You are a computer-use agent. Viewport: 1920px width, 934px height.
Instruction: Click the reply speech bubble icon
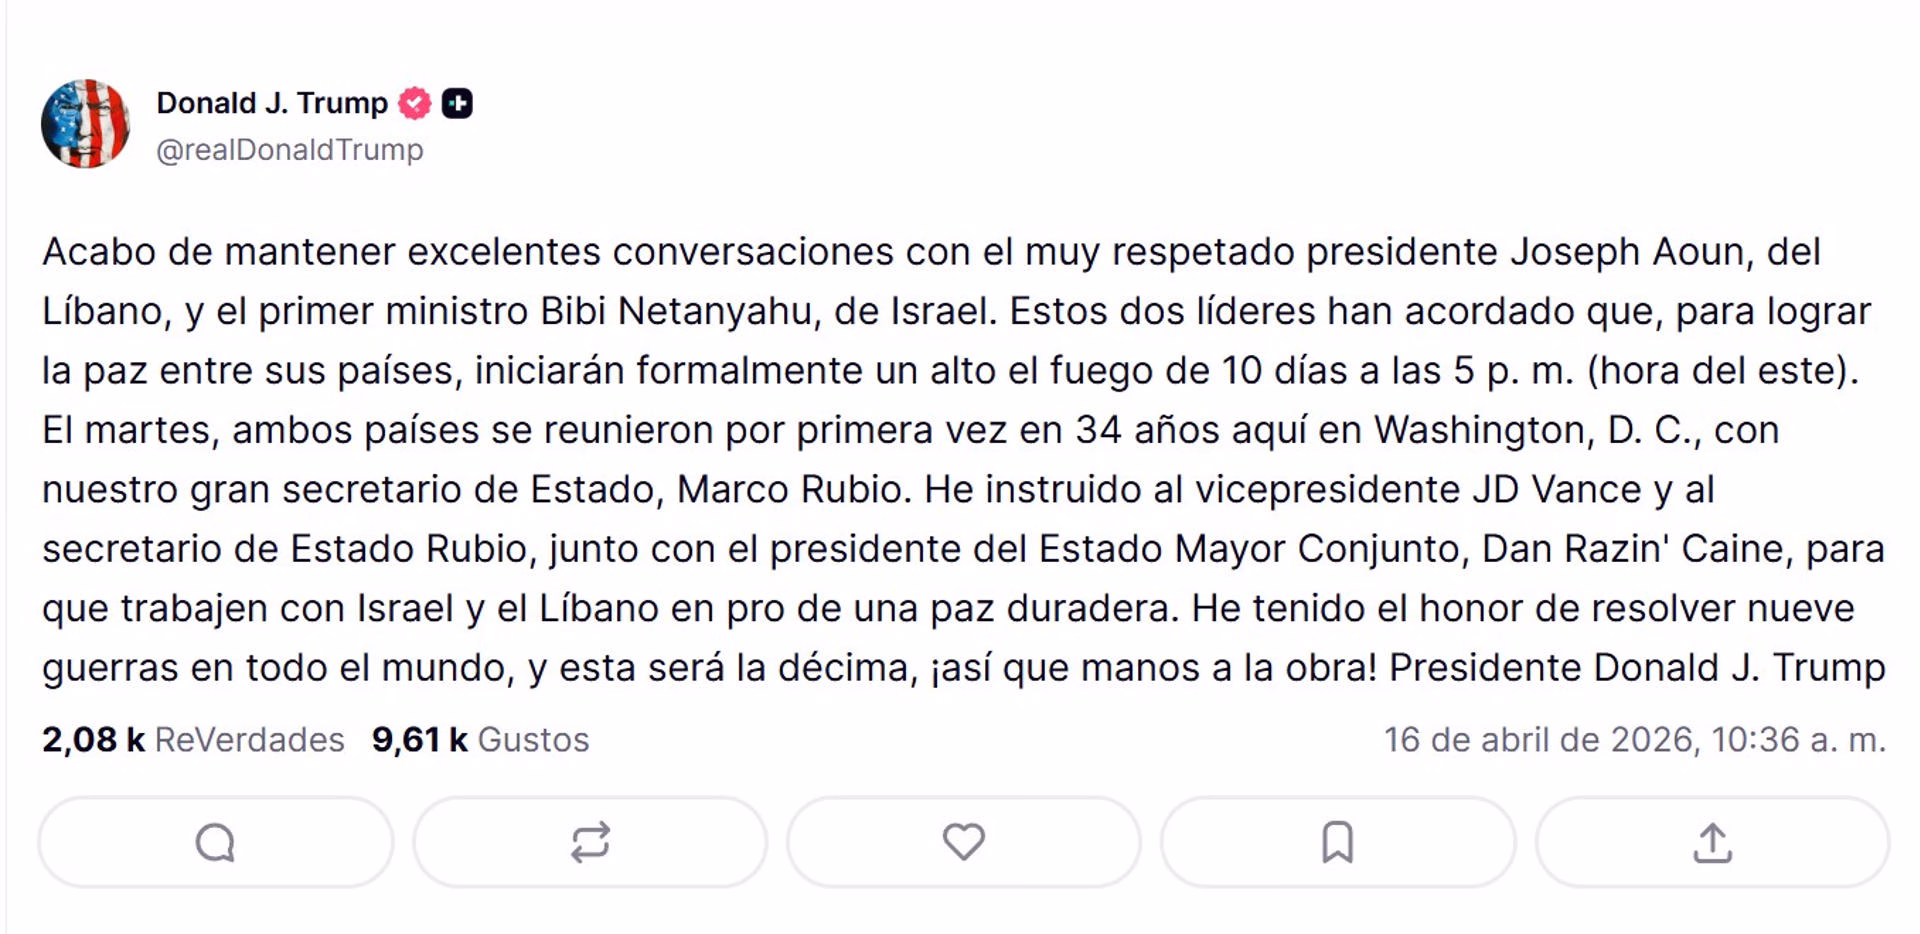[215, 842]
